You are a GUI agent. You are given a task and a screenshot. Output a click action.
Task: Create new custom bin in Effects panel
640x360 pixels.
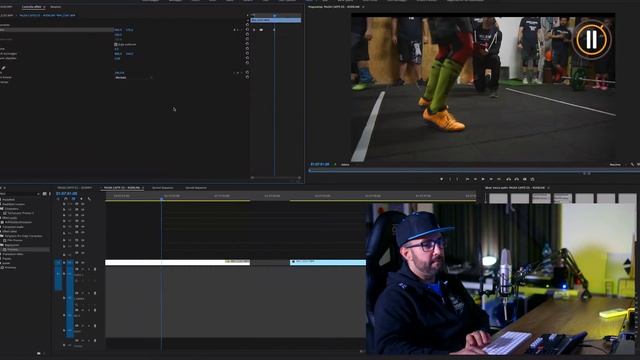point(39,353)
